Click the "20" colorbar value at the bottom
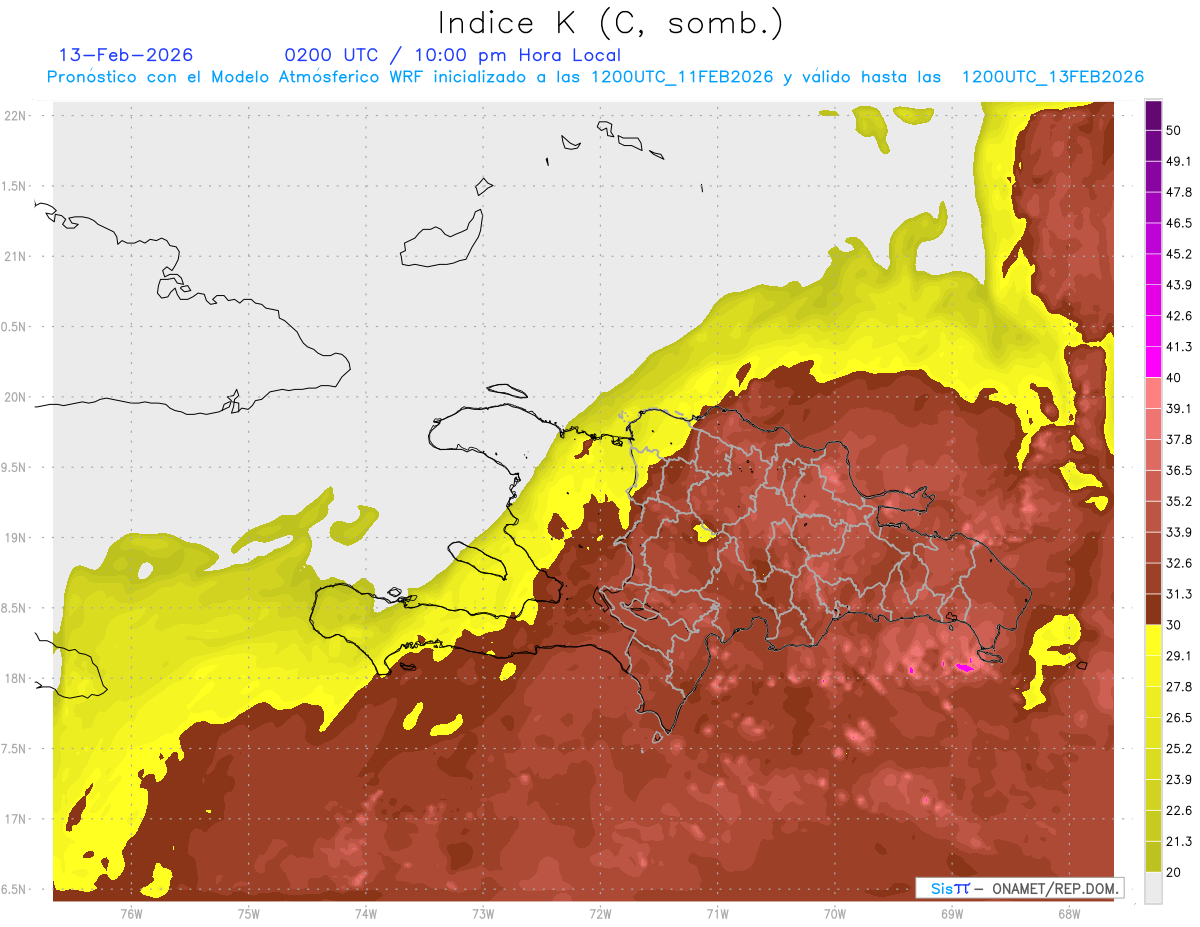1200x927 pixels. (x=1174, y=872)
